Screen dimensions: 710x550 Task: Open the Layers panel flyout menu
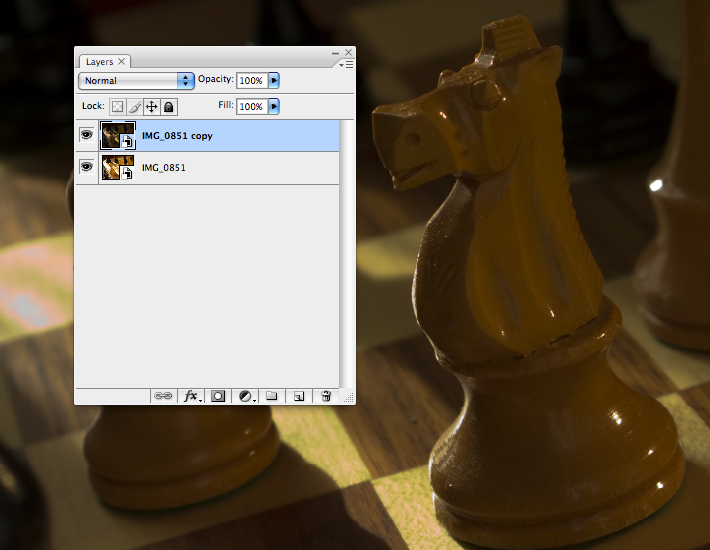coord(346,65)
